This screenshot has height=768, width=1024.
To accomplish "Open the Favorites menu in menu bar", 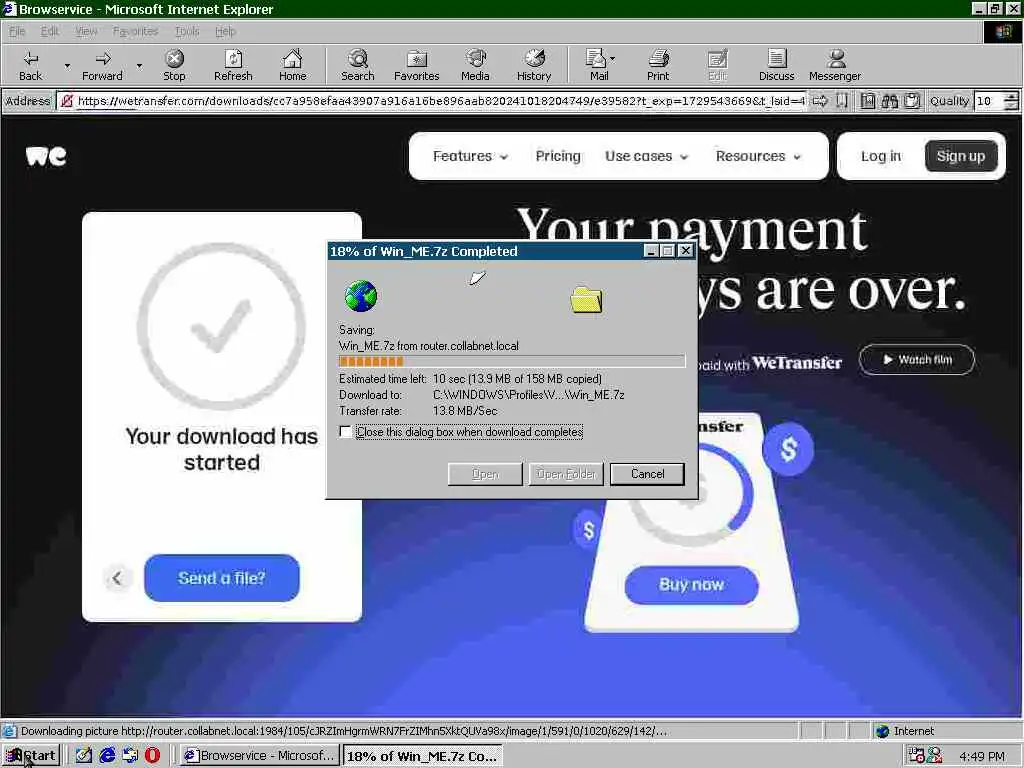I will point(135,31).
